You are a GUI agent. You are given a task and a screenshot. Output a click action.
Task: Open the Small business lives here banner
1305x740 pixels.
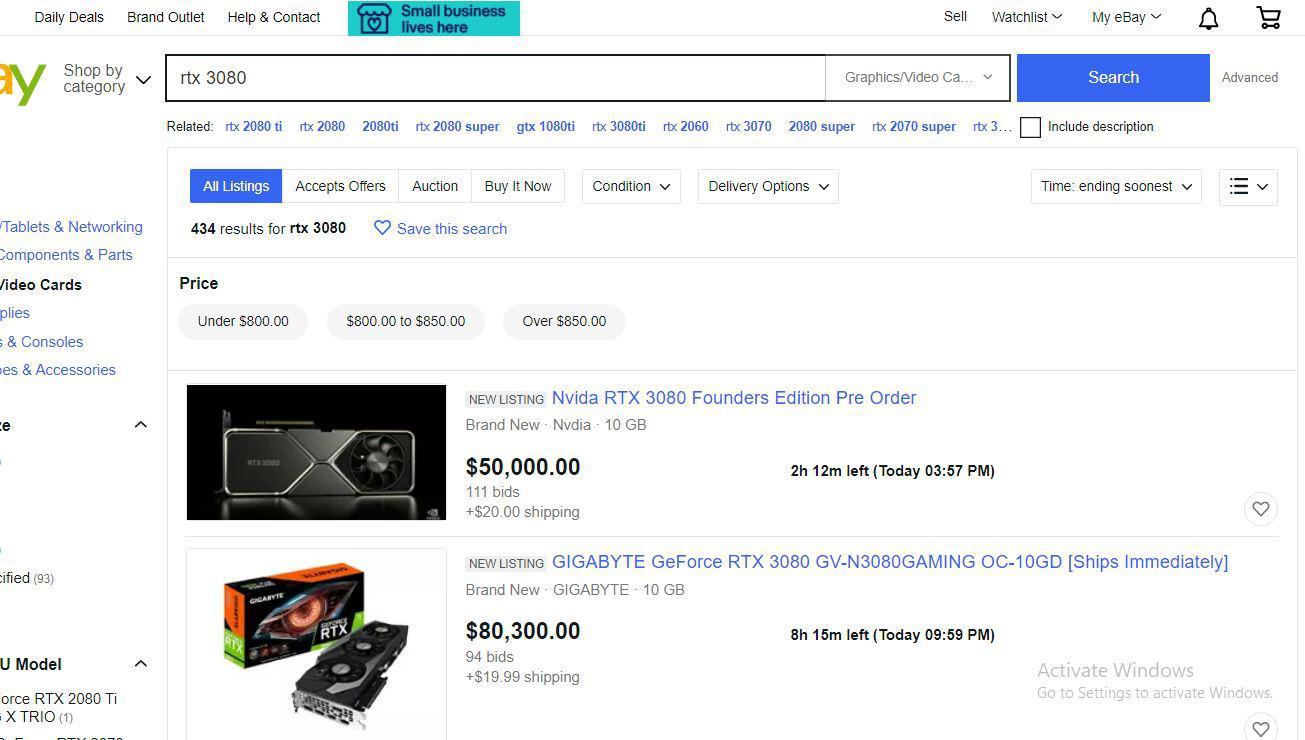(x=433, y=18)
